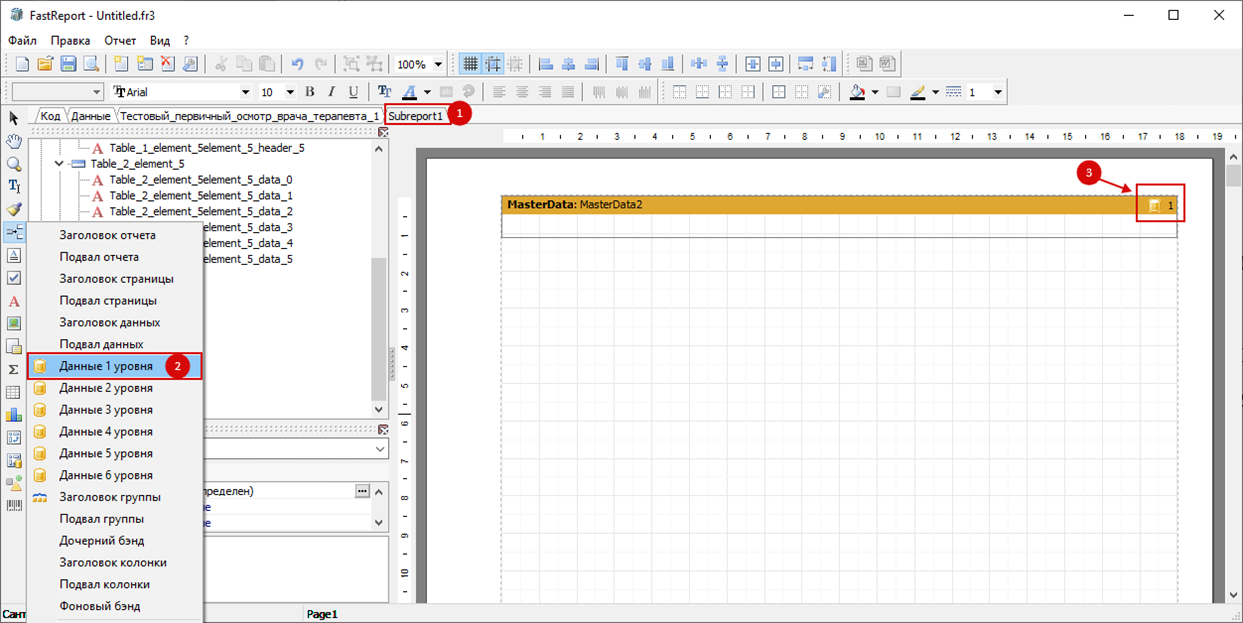Viewport: 1243px width, 623px height.
Task: Insert a System text (sigma) object
Action: point(14,369)
